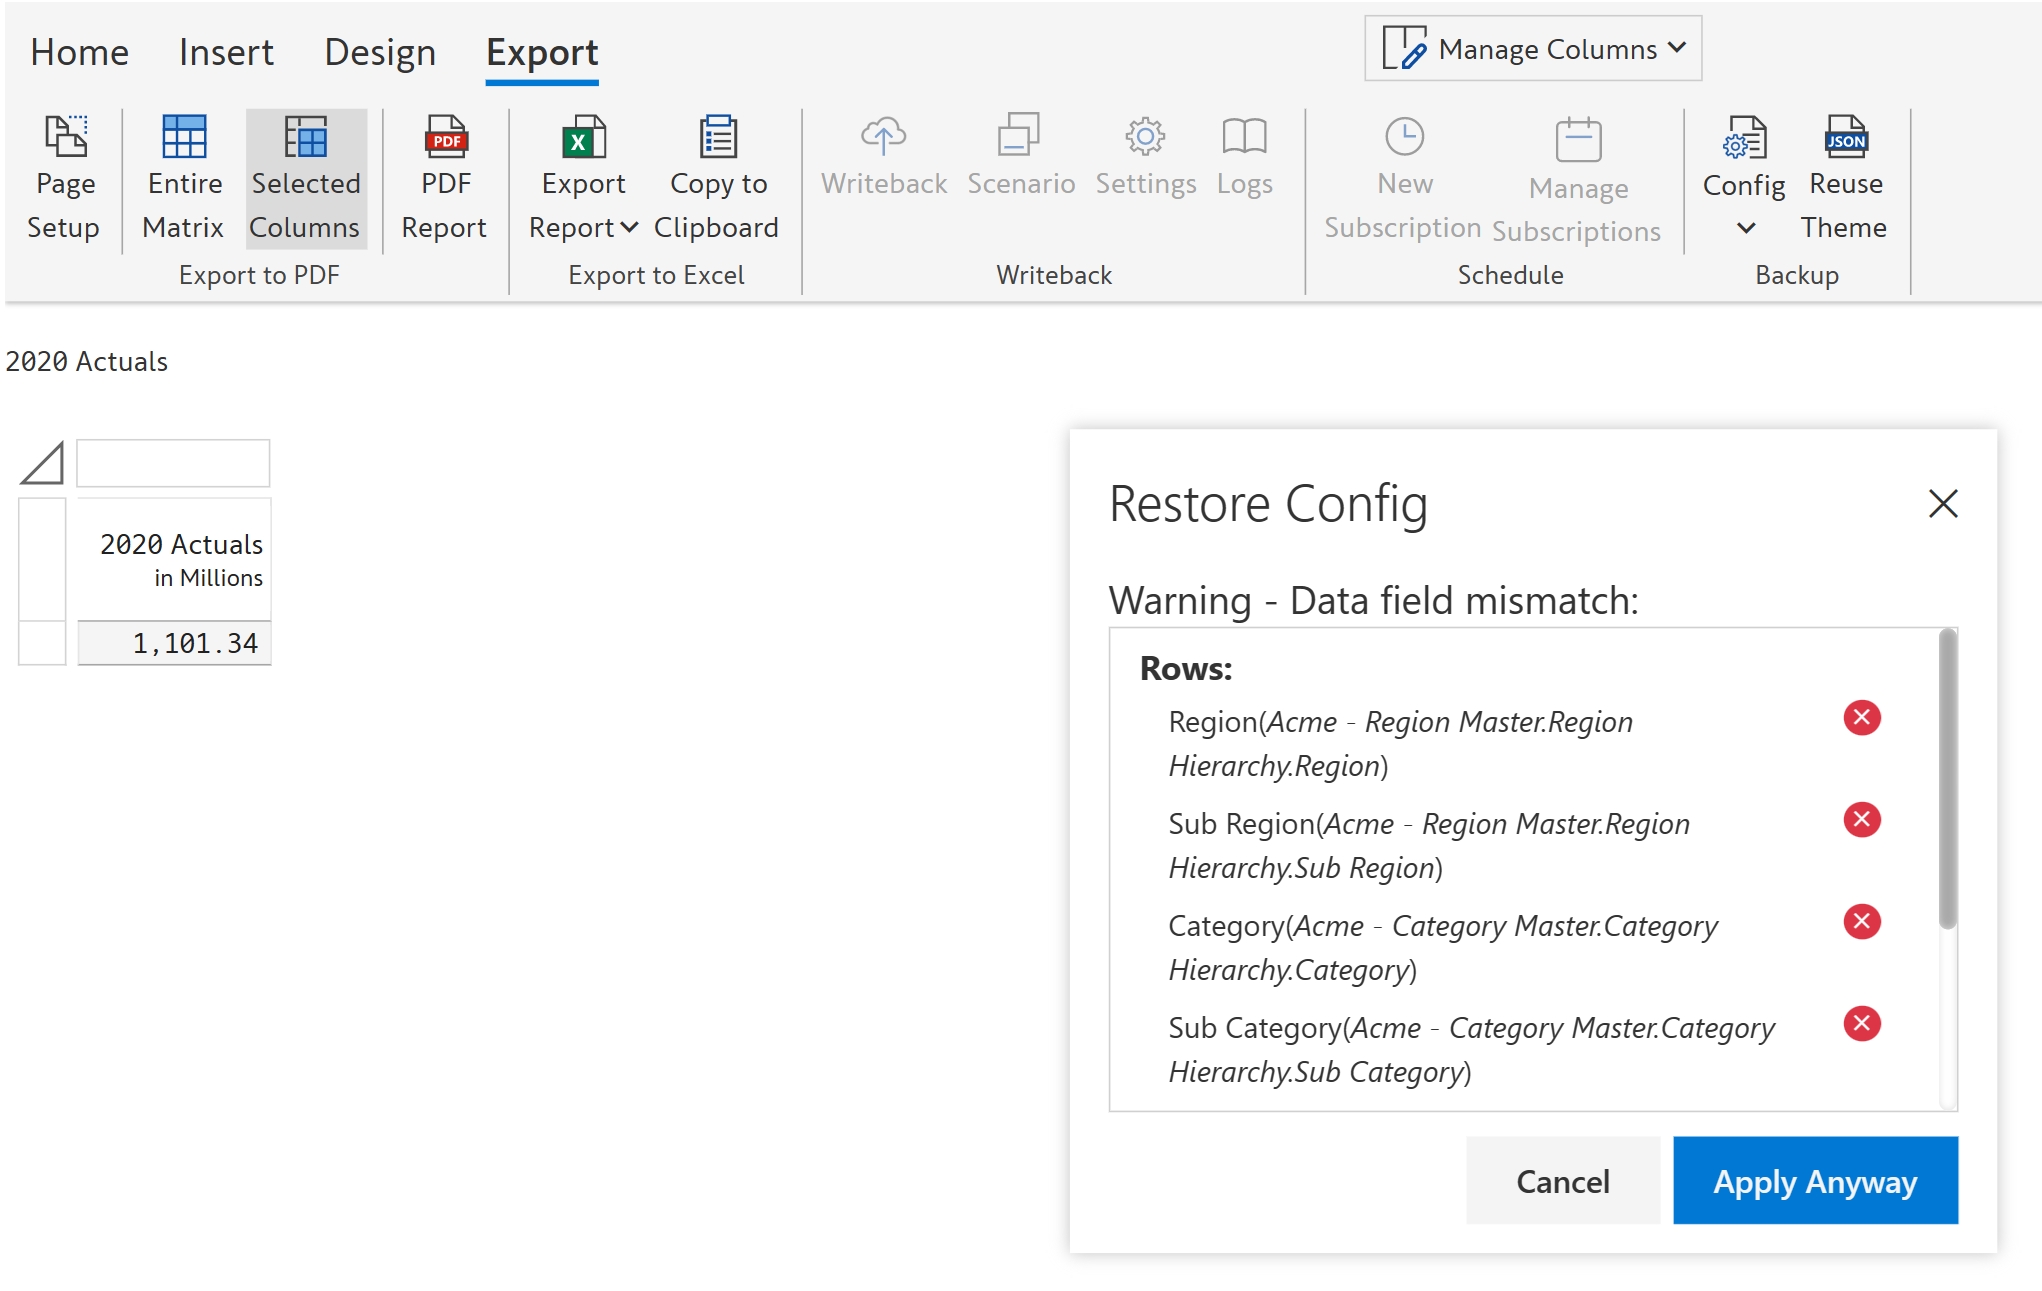The height and width of the screenshot is (1291, 2042).
Task: Expand the Config backup menu
Action: [x=1745, y=228]
